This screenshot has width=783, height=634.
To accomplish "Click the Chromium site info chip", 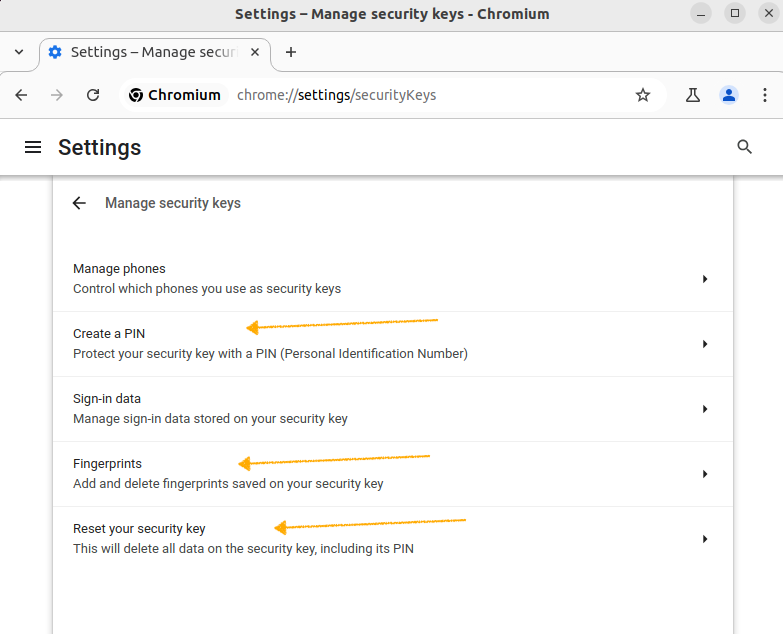I will (x=174, y=95).
